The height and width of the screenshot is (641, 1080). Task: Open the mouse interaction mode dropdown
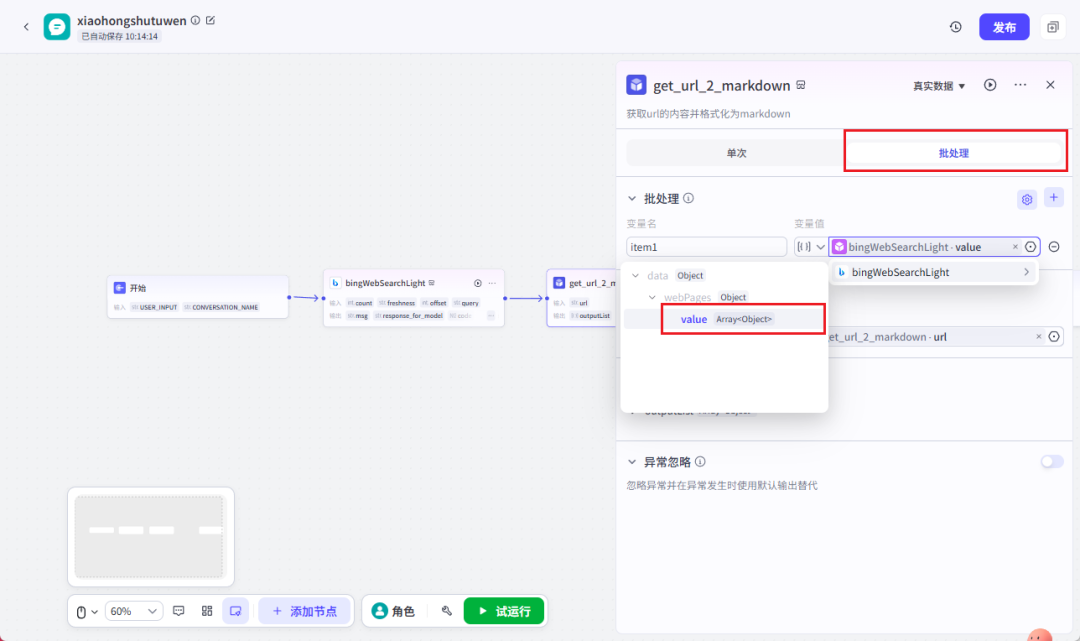pyautogui.click(x=86, y=611)
